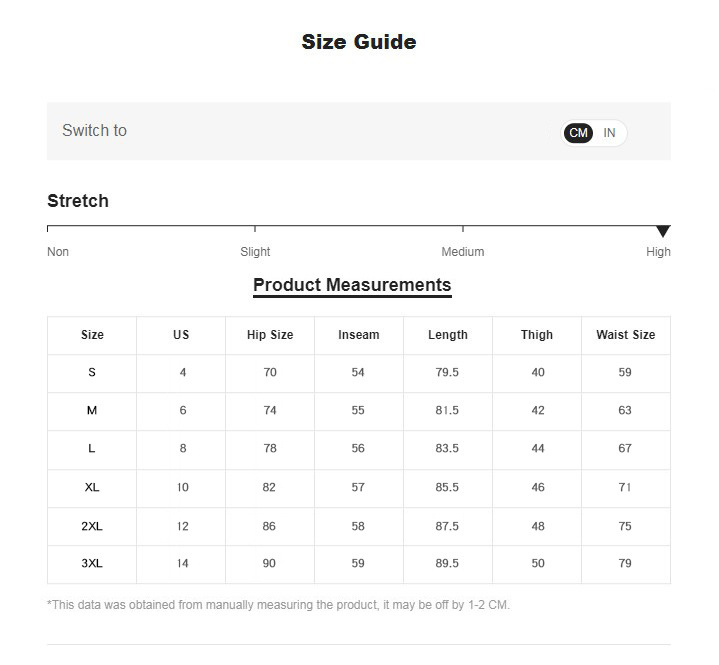Click the High stretch triangle marker
Viewport: 719px width, 665px height.
point(662,231)
